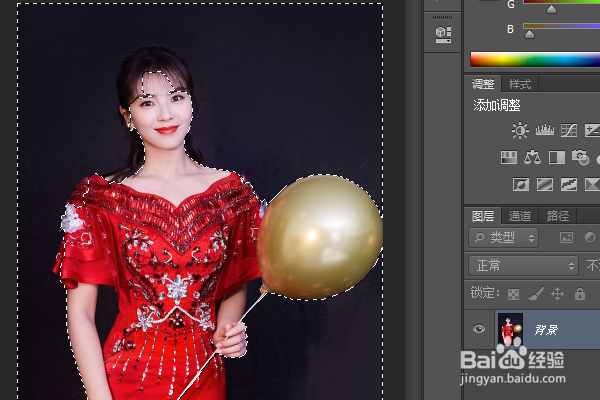Image resolution: width=600 pixels, height=400 pixels.
Task: Lock transparent pixels (checkerboard icon)
Action: click(513, 294)
